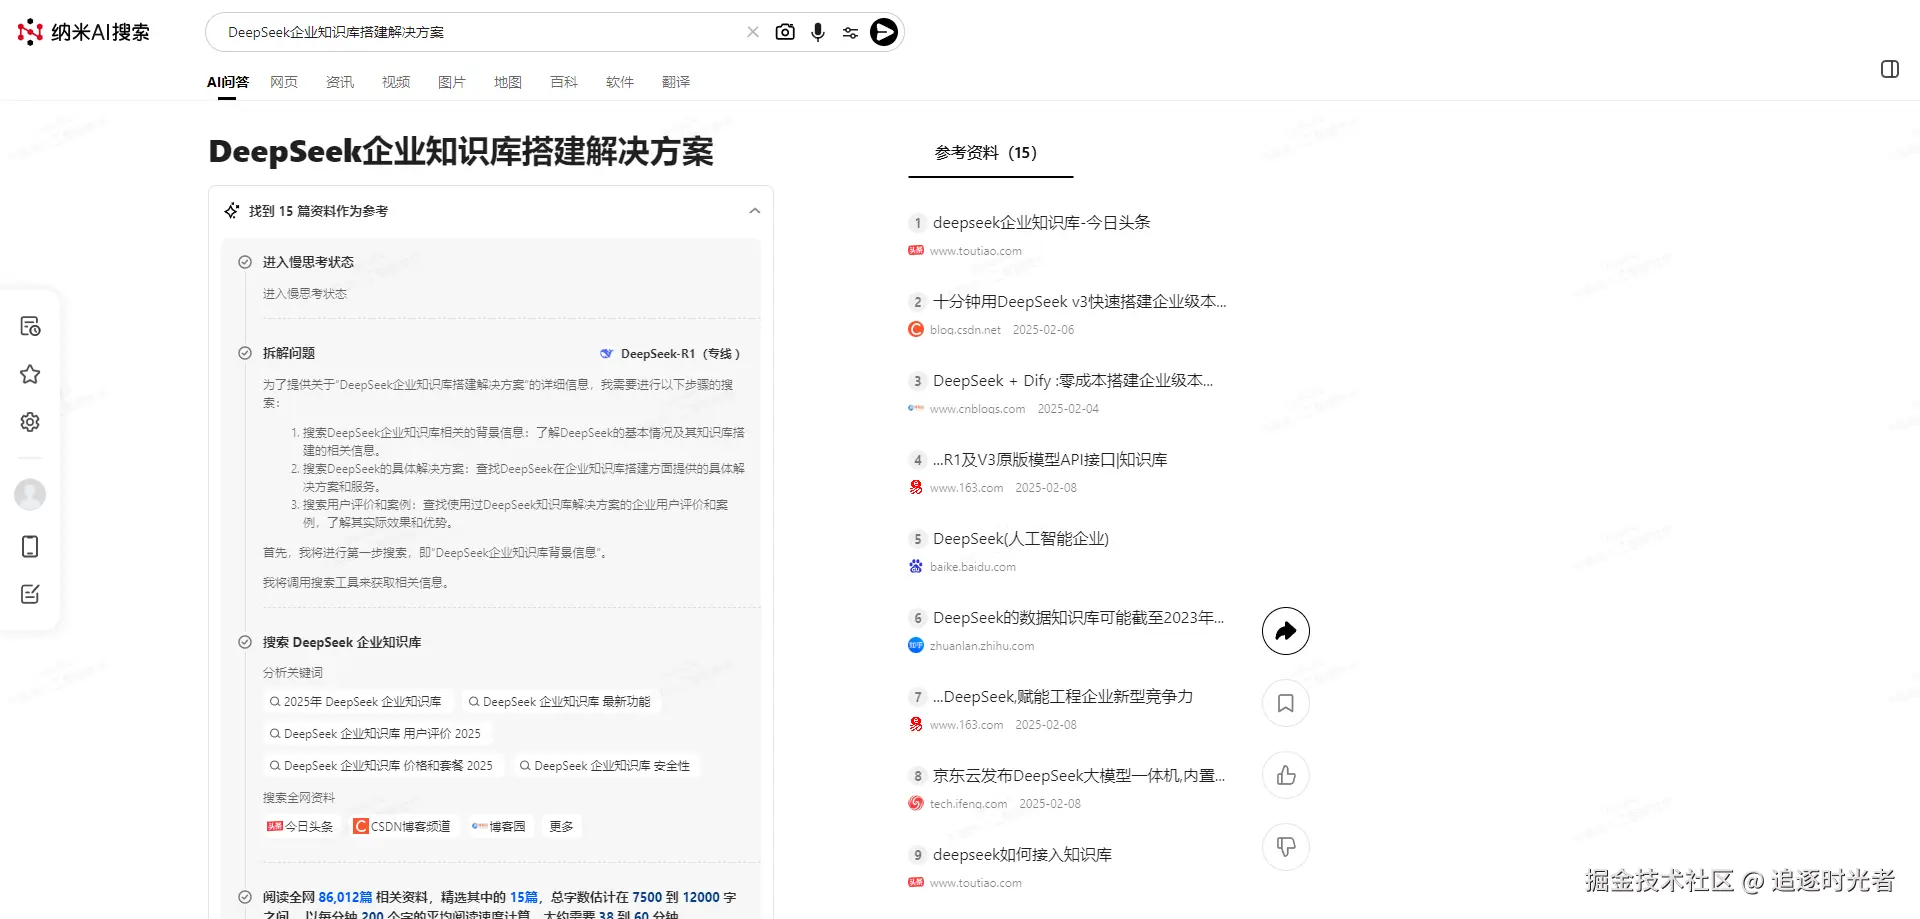The height and width of the screenshot is (919, 1920).
Task: Open reference DeepSeek + Dify 零成本搭建
Action: coord(1073,380)
